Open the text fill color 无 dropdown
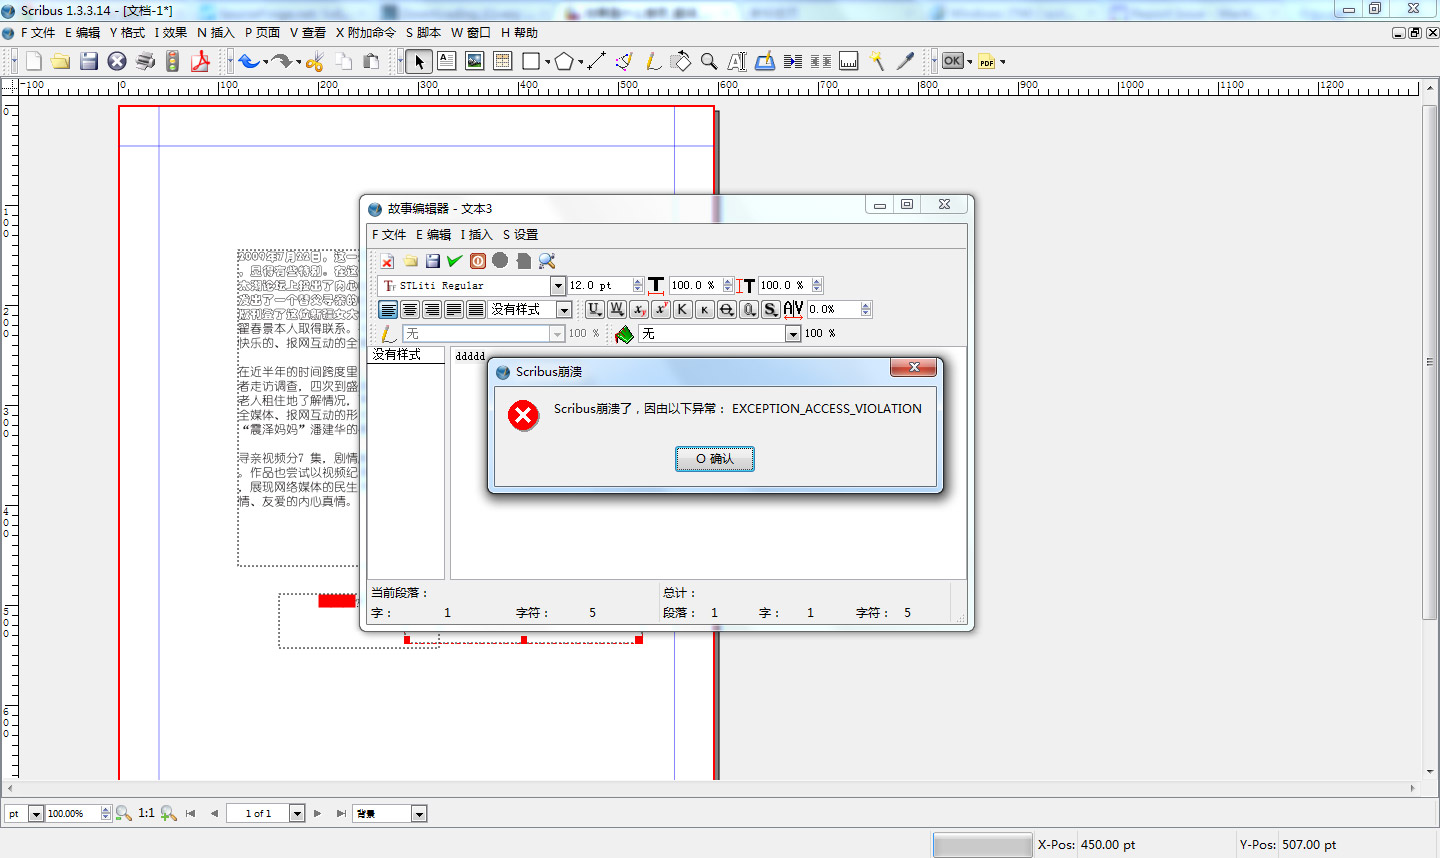Screen dimensions: 1440x858 click(x=792, y=334)
